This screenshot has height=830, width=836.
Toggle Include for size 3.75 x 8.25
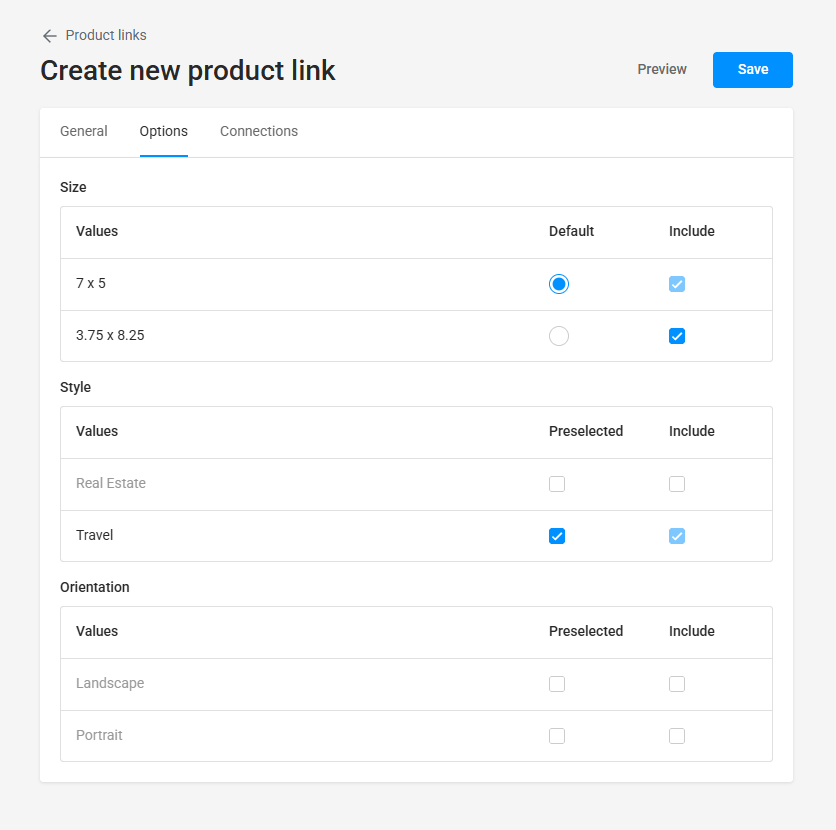[677, 335]
